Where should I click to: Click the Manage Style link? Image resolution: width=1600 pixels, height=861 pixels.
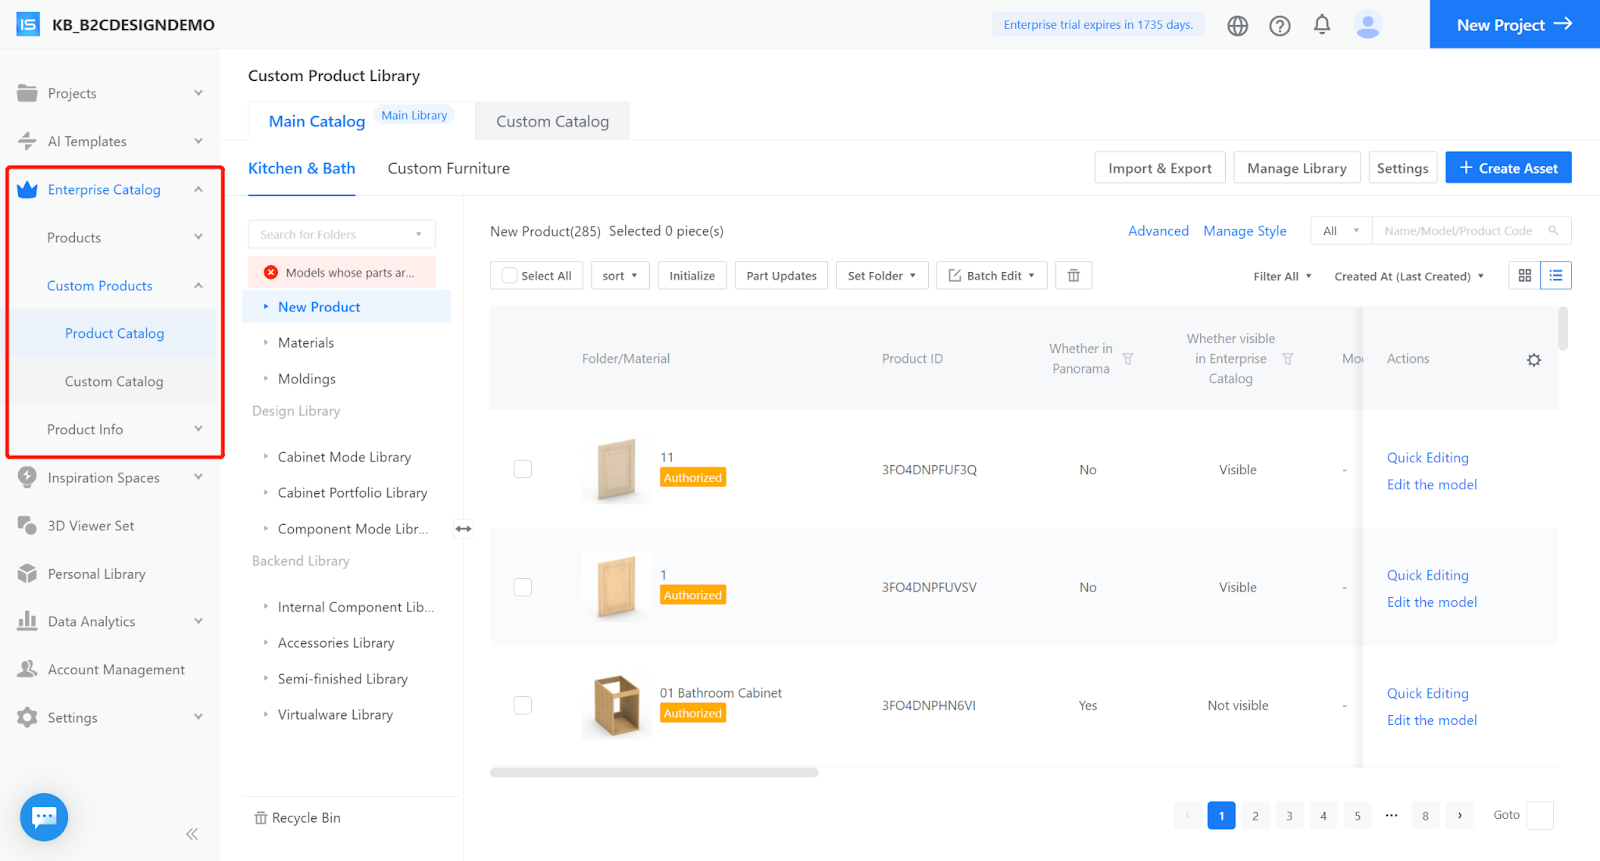tap(1244, 231)
